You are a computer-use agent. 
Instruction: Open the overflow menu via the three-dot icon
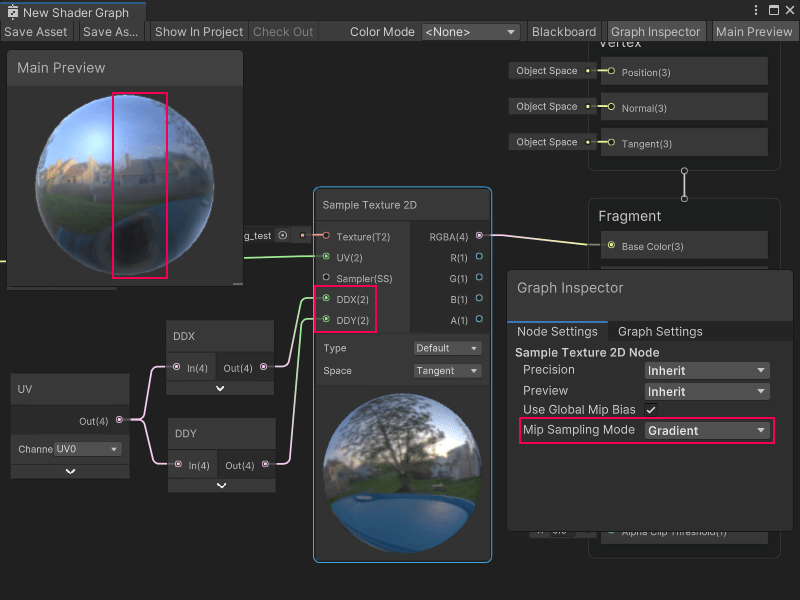pyautogui.click(x=758, y=9)
